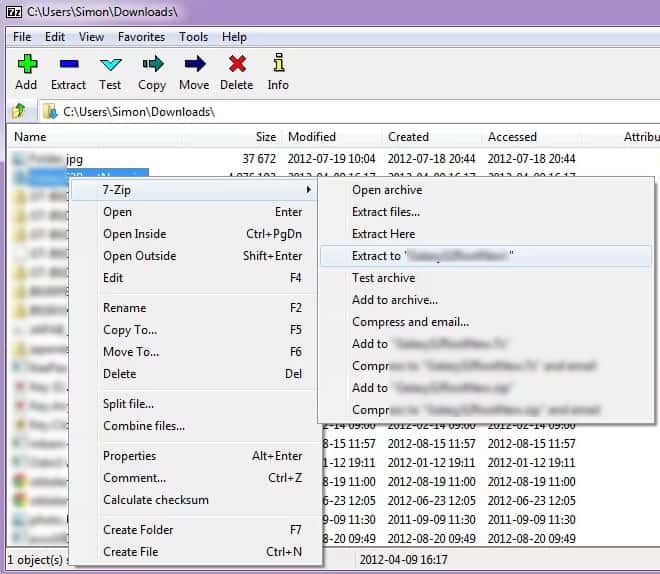Click the Test toolbar icon
Viewport: 660px width, 574px height.
(110, 64)
